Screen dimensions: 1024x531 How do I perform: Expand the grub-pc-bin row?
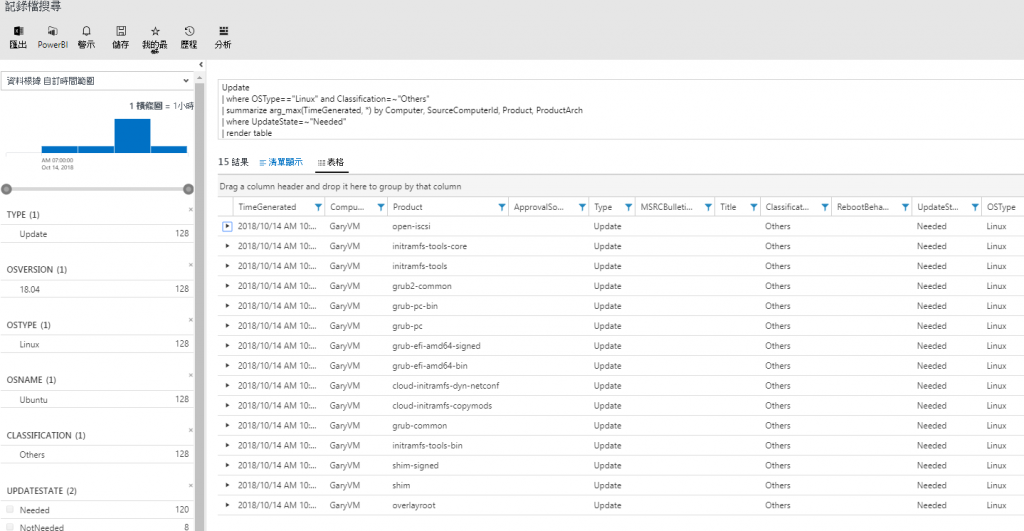tap(227, 306)
